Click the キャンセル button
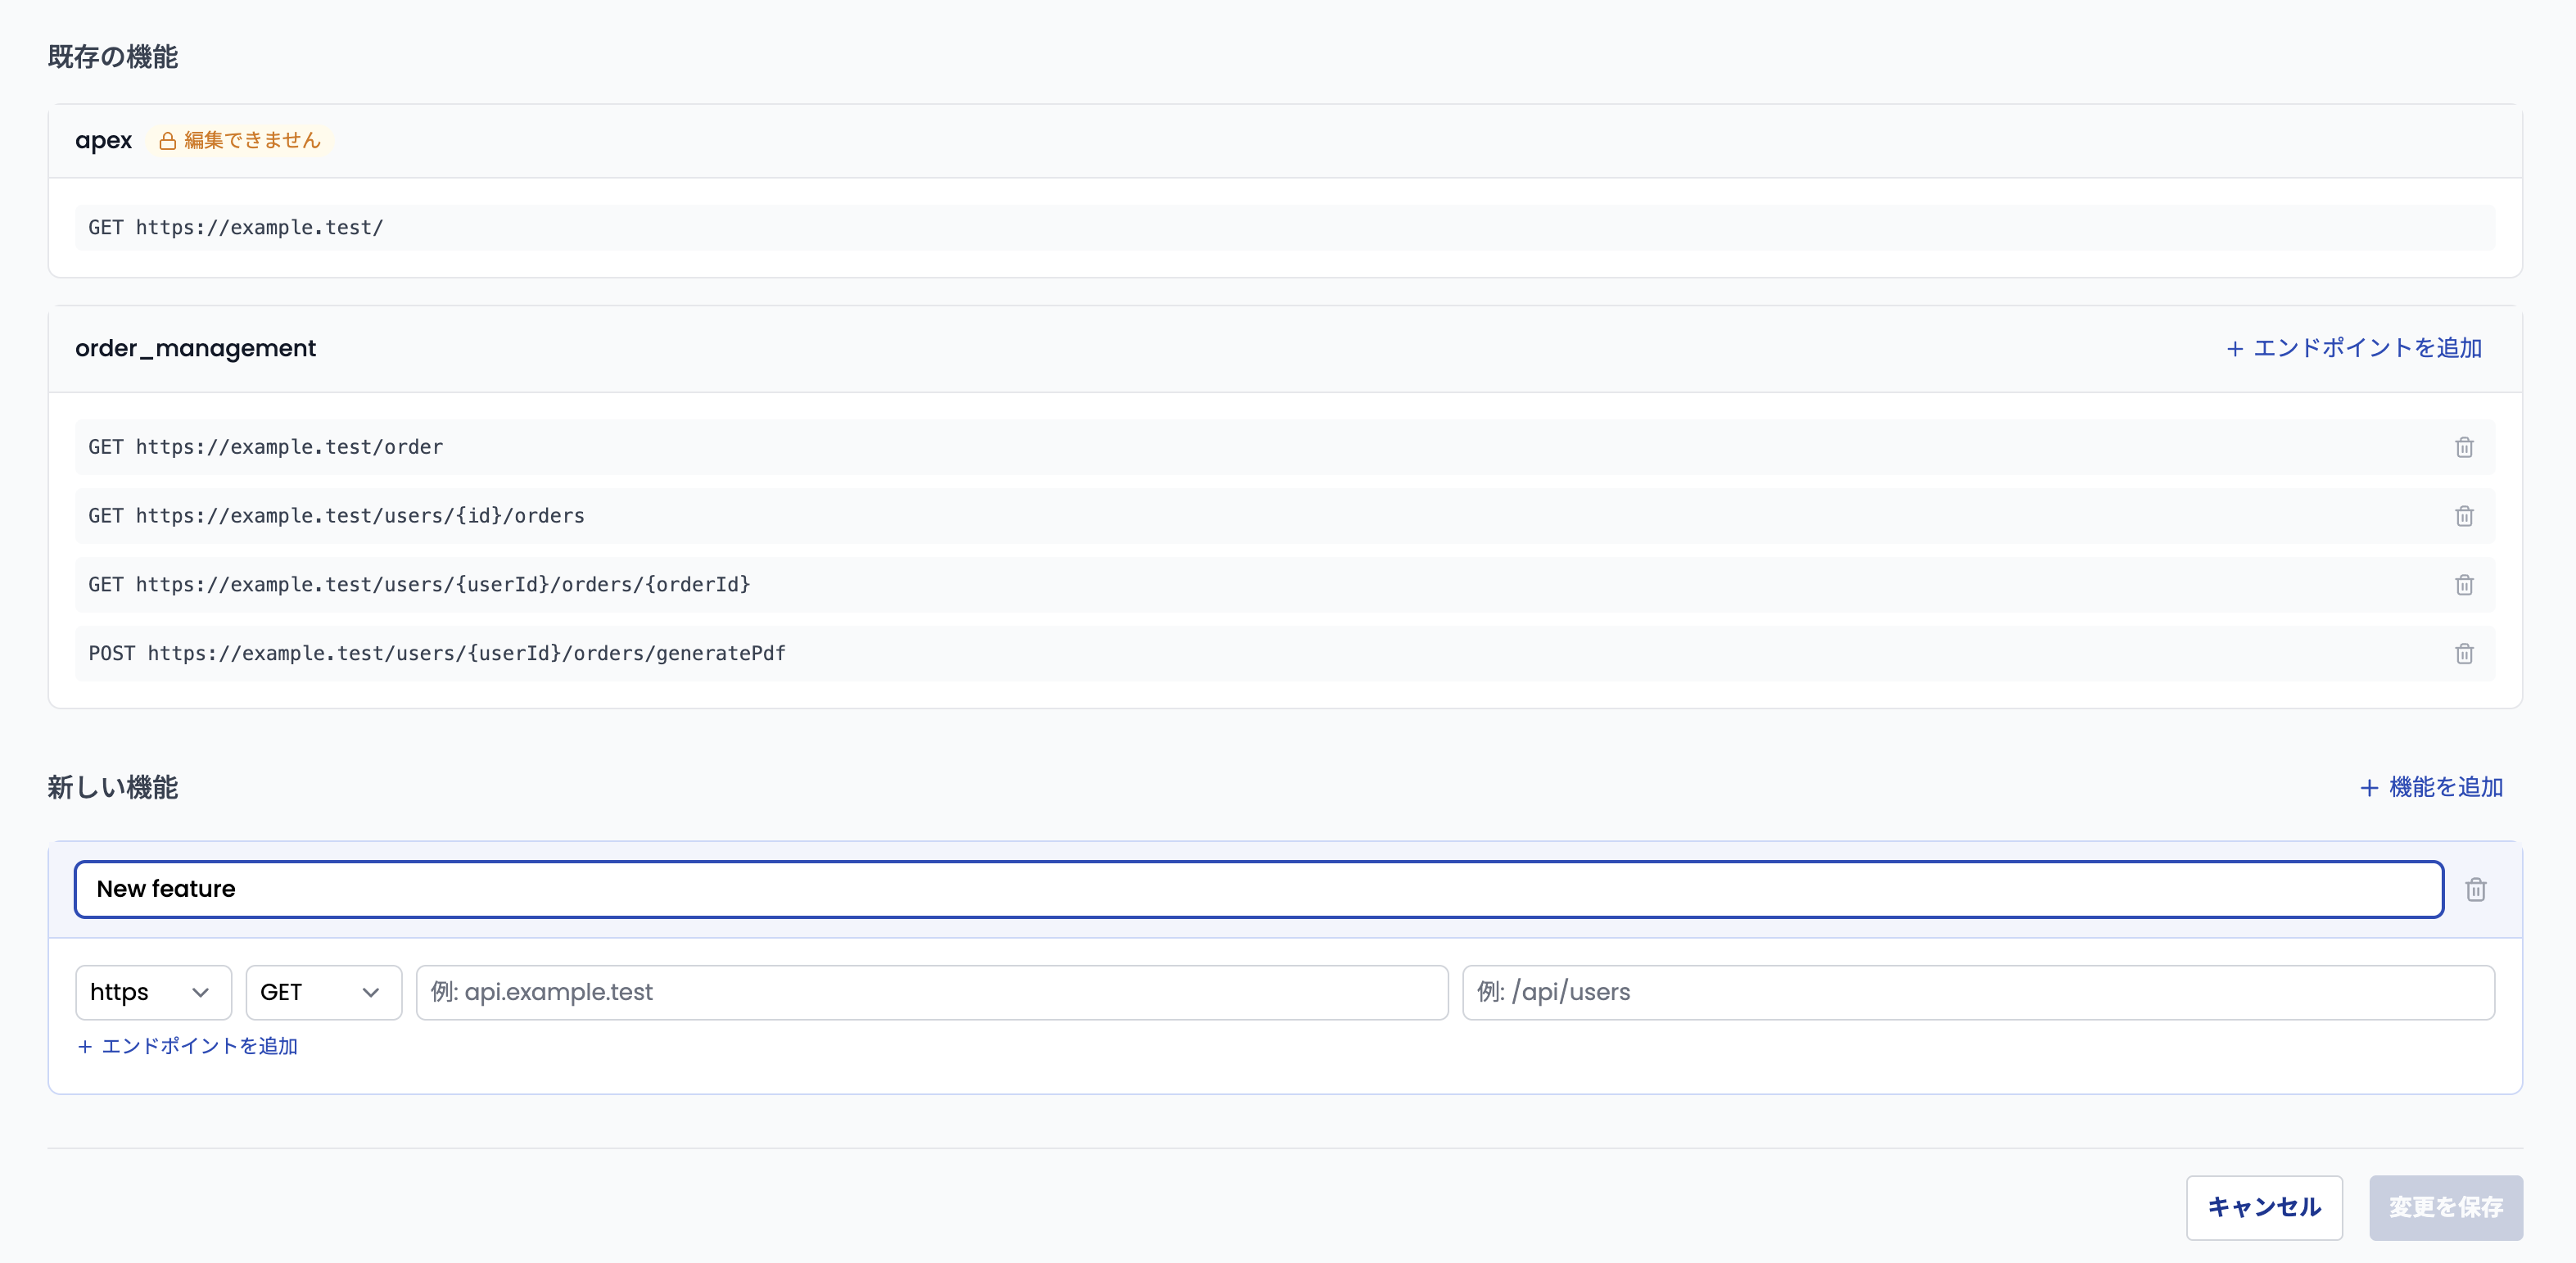Image resolution: width=2576 pixels, height=1263 pixels. tap(2264, 1207)
